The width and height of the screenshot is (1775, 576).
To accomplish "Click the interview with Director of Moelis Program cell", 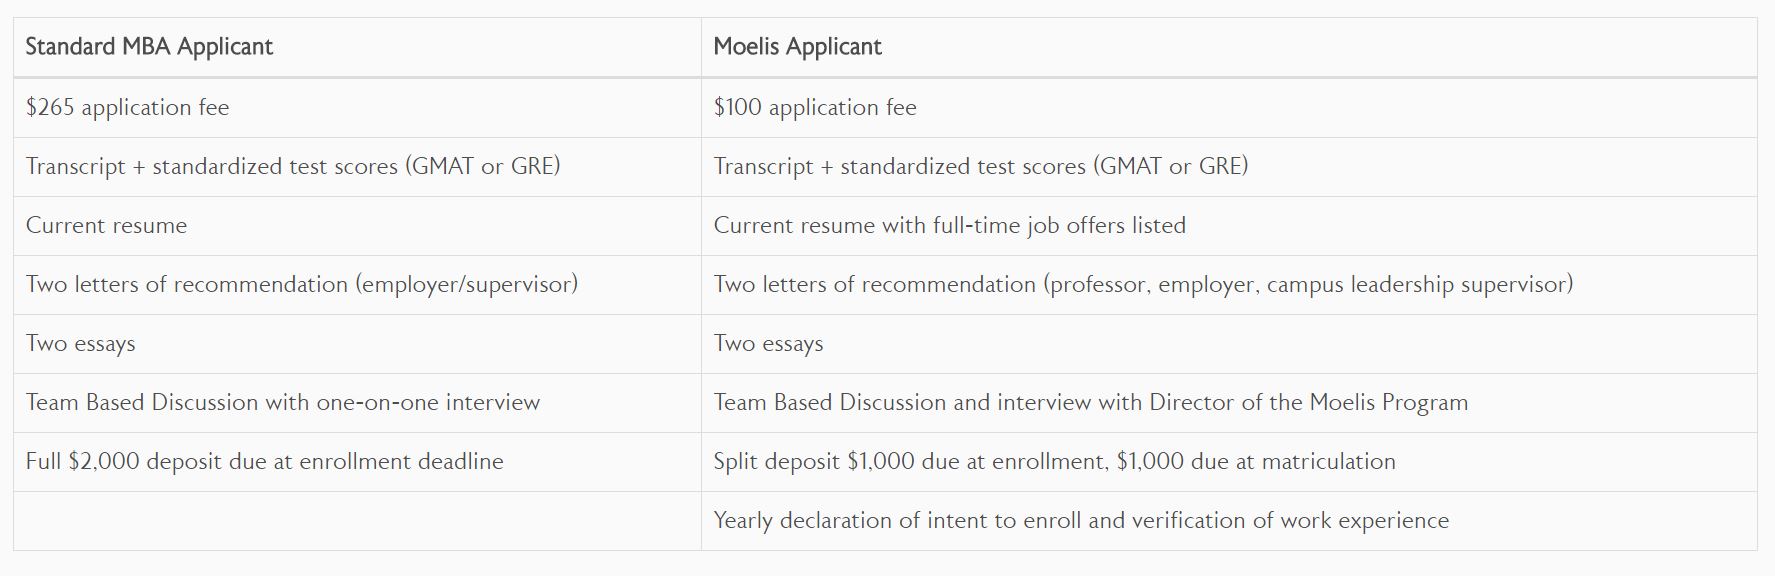I will [x=1090, y=403].
